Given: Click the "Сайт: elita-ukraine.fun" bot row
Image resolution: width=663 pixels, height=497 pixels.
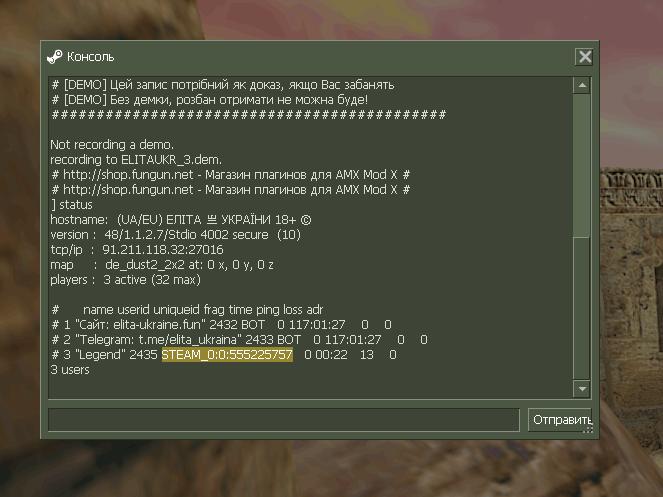Looking at the screenshot, I should (221, 325).
